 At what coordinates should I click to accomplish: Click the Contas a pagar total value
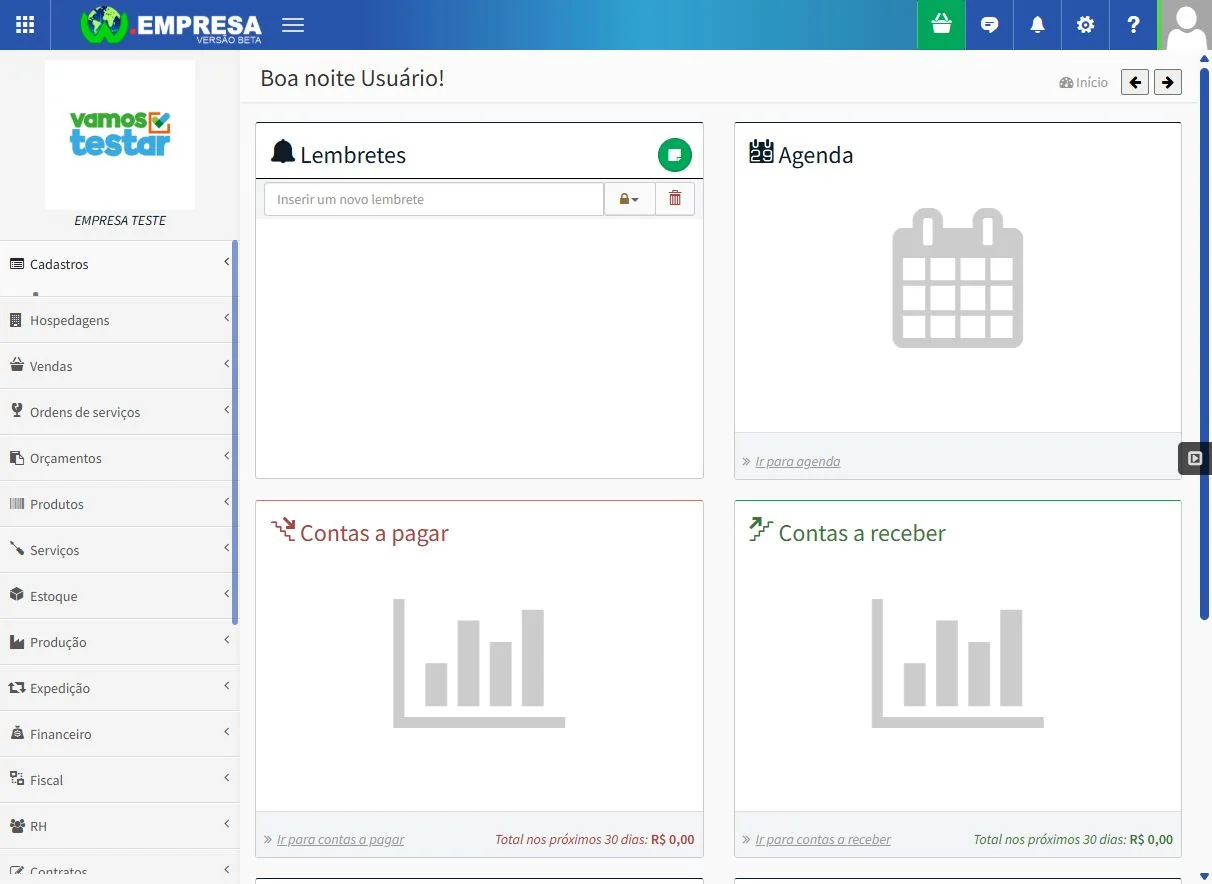pyautogui.click(x=672, y=840)
